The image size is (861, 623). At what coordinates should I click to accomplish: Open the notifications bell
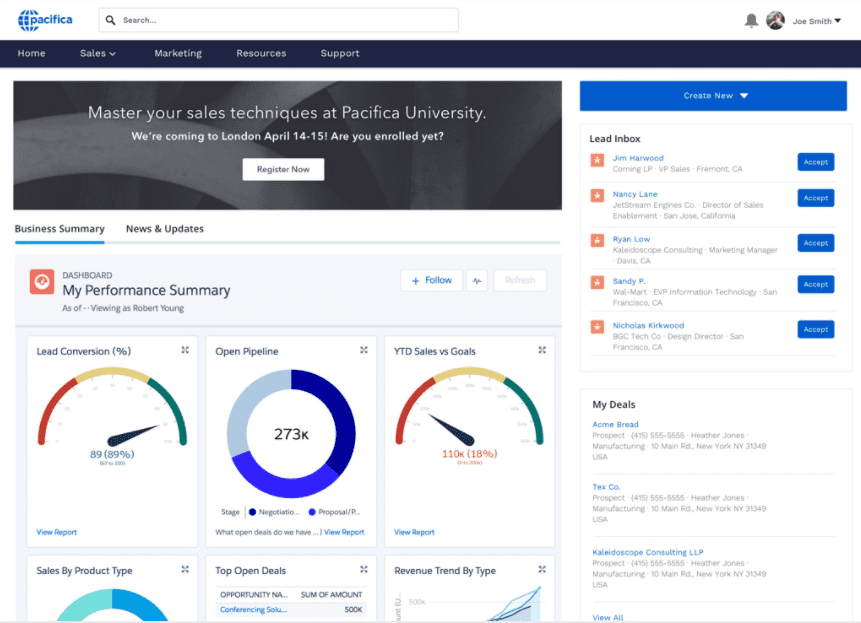pos(751,21)
